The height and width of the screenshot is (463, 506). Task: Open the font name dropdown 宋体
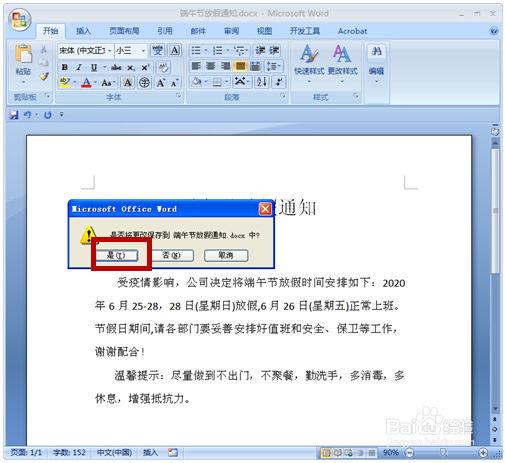(x=109, y=51)
